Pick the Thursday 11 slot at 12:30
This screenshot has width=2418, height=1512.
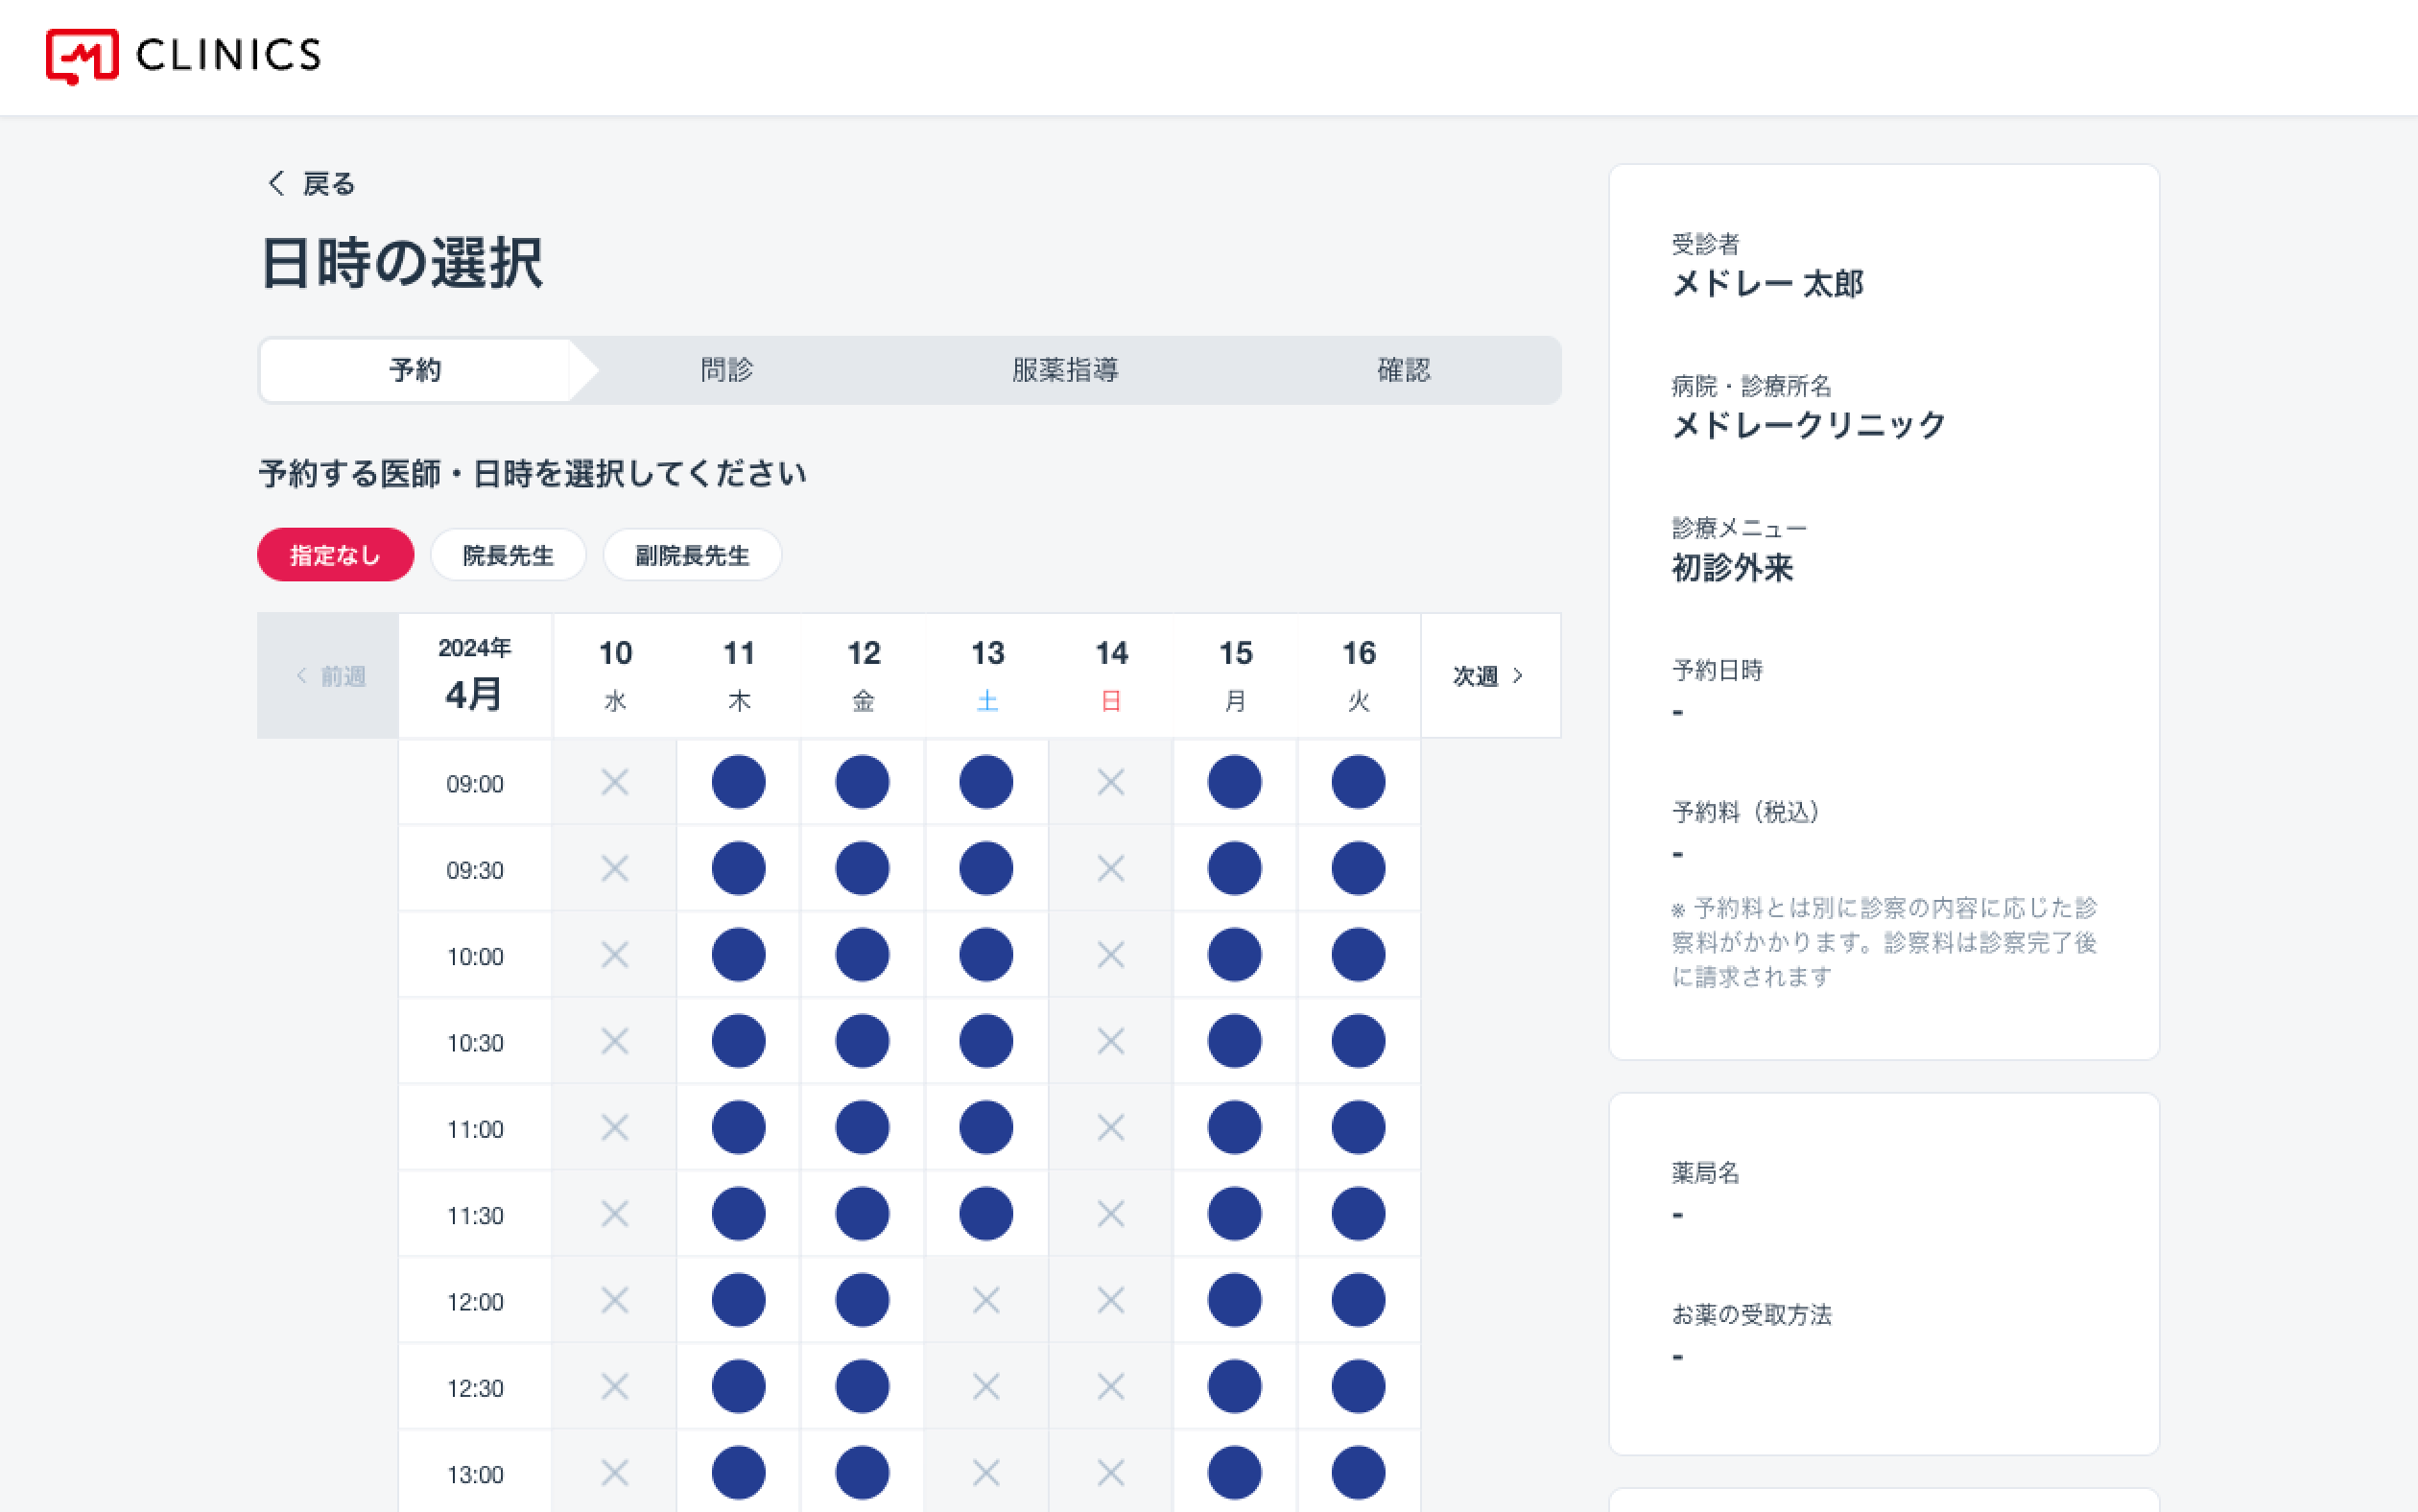coord(738,1387)
